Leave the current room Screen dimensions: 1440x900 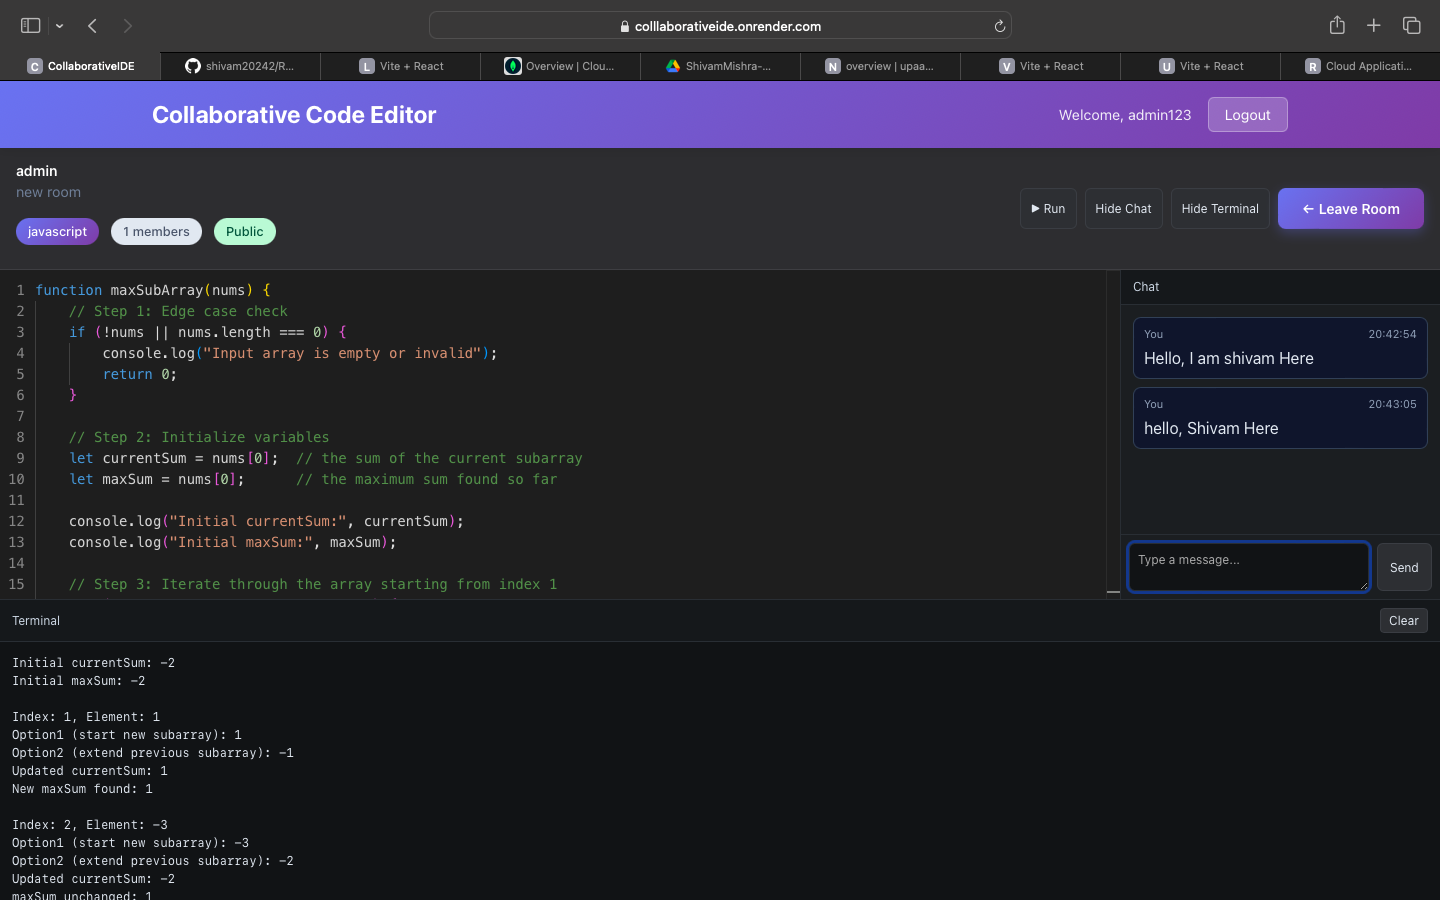1350,209
